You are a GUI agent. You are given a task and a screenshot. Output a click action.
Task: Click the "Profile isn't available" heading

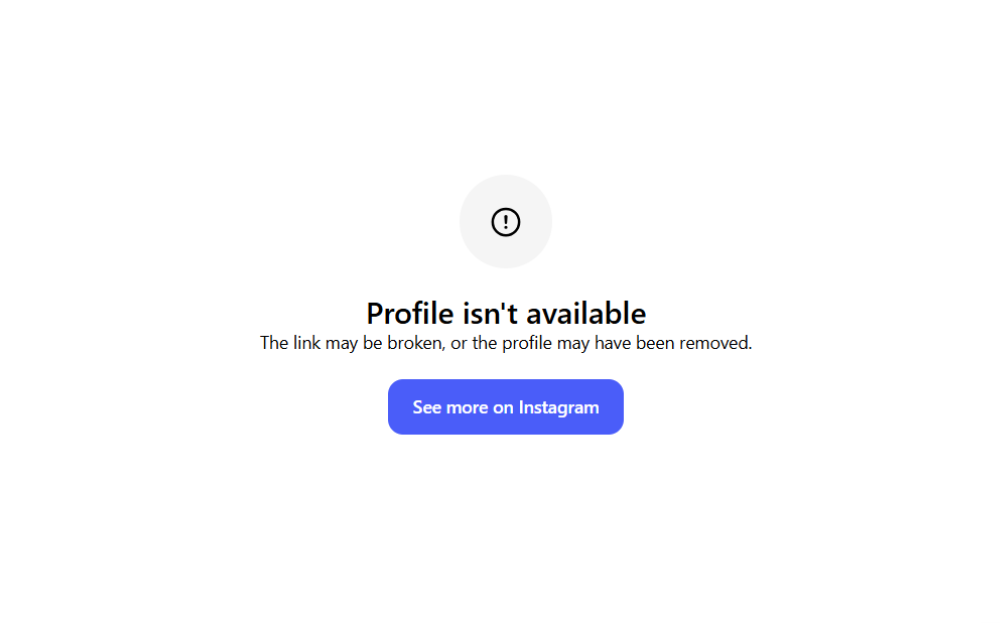pos(506,313)
